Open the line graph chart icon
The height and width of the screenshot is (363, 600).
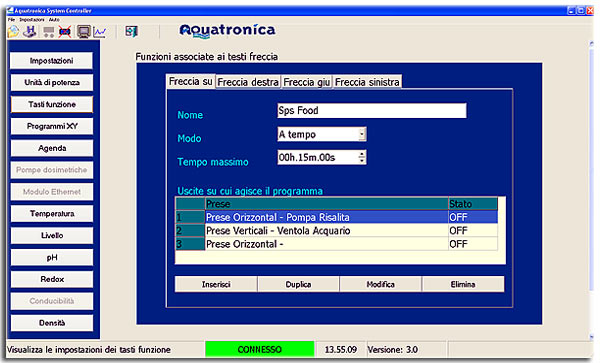pyautogui.click(x=100, y=31)
